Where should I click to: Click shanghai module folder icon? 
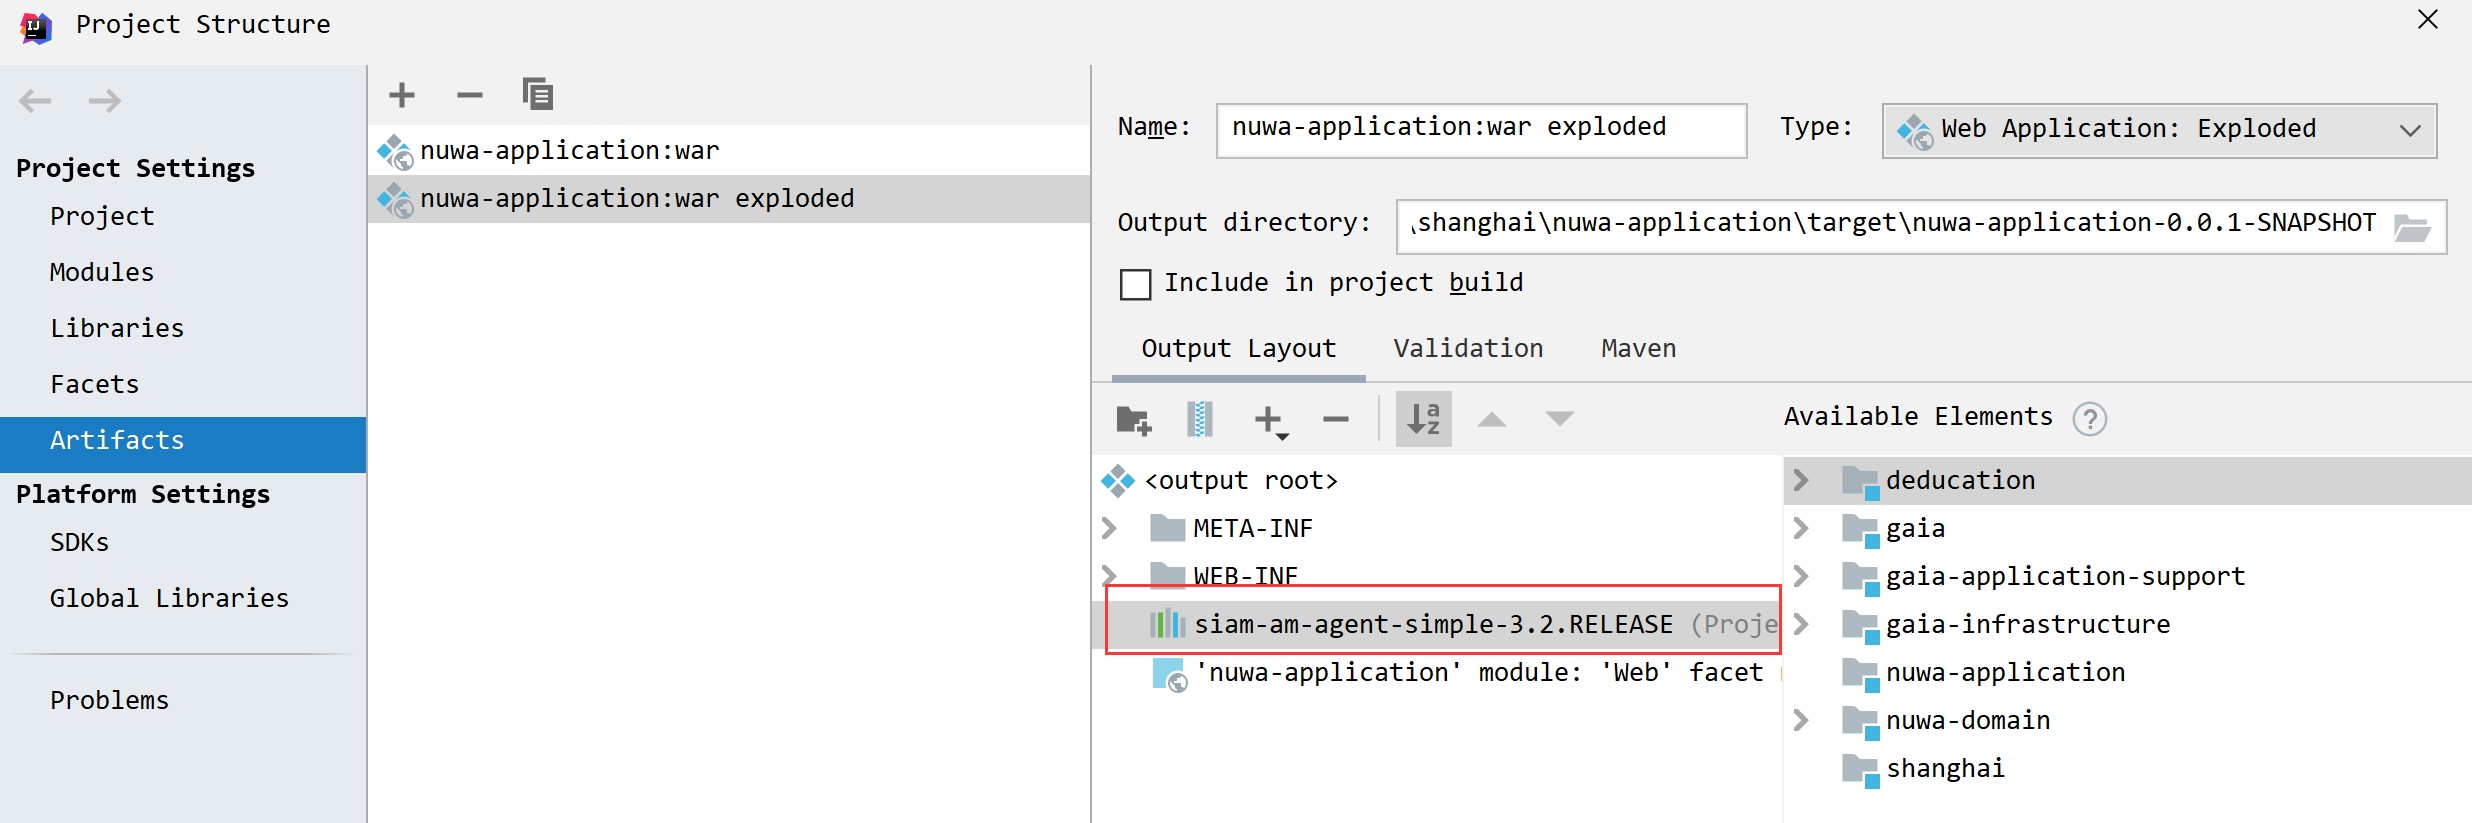coord(1861,770)
